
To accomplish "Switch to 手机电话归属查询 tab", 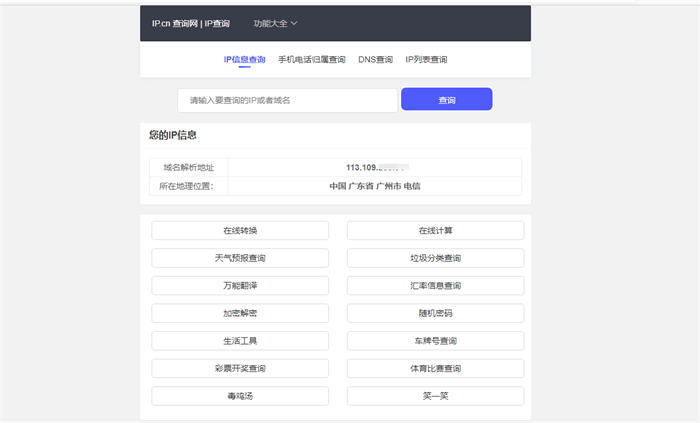I will pos(312,60).
